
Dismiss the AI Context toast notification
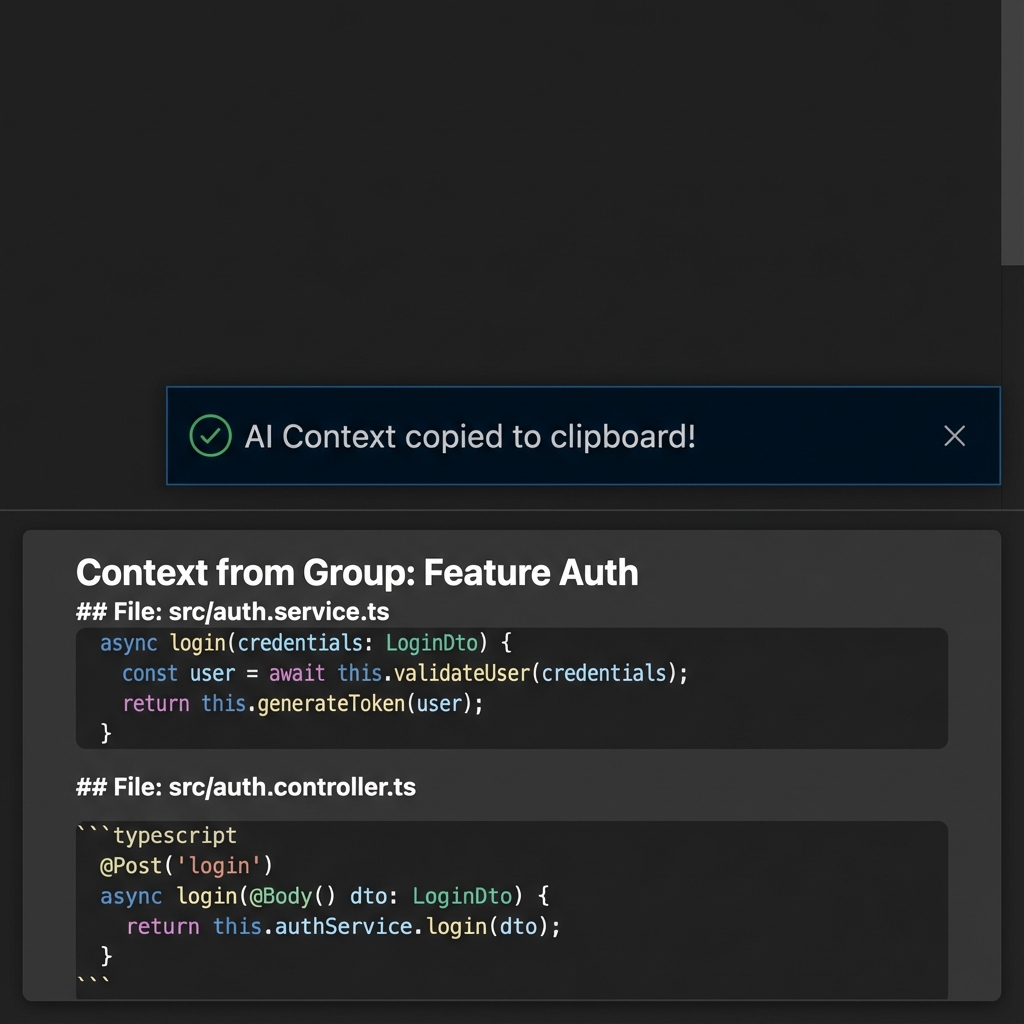[x=954, y=436]
